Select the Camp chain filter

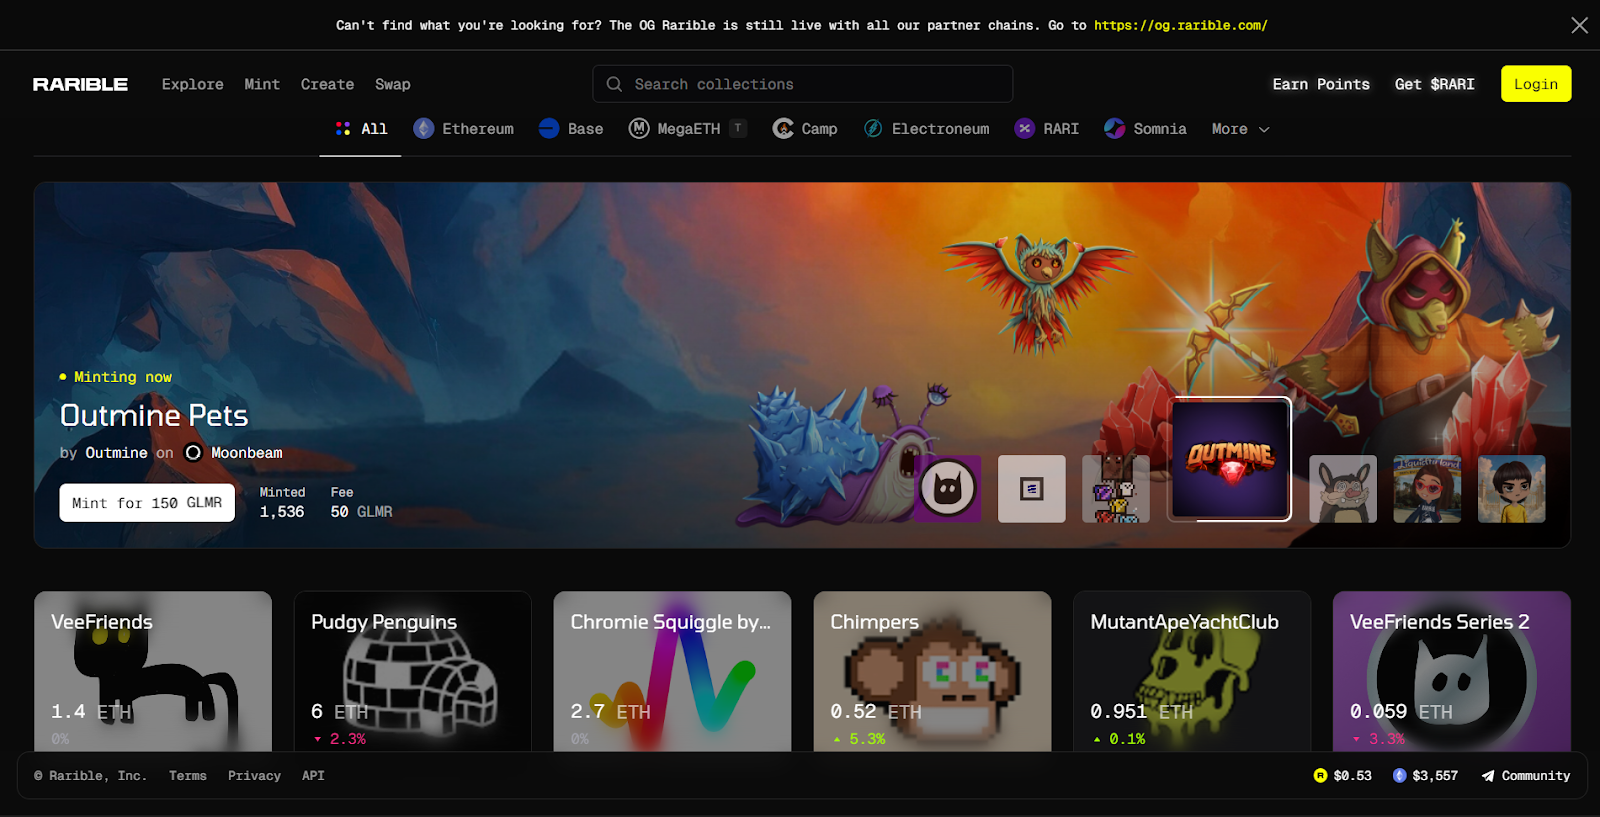pyautogui.click(x=805, y=129)
